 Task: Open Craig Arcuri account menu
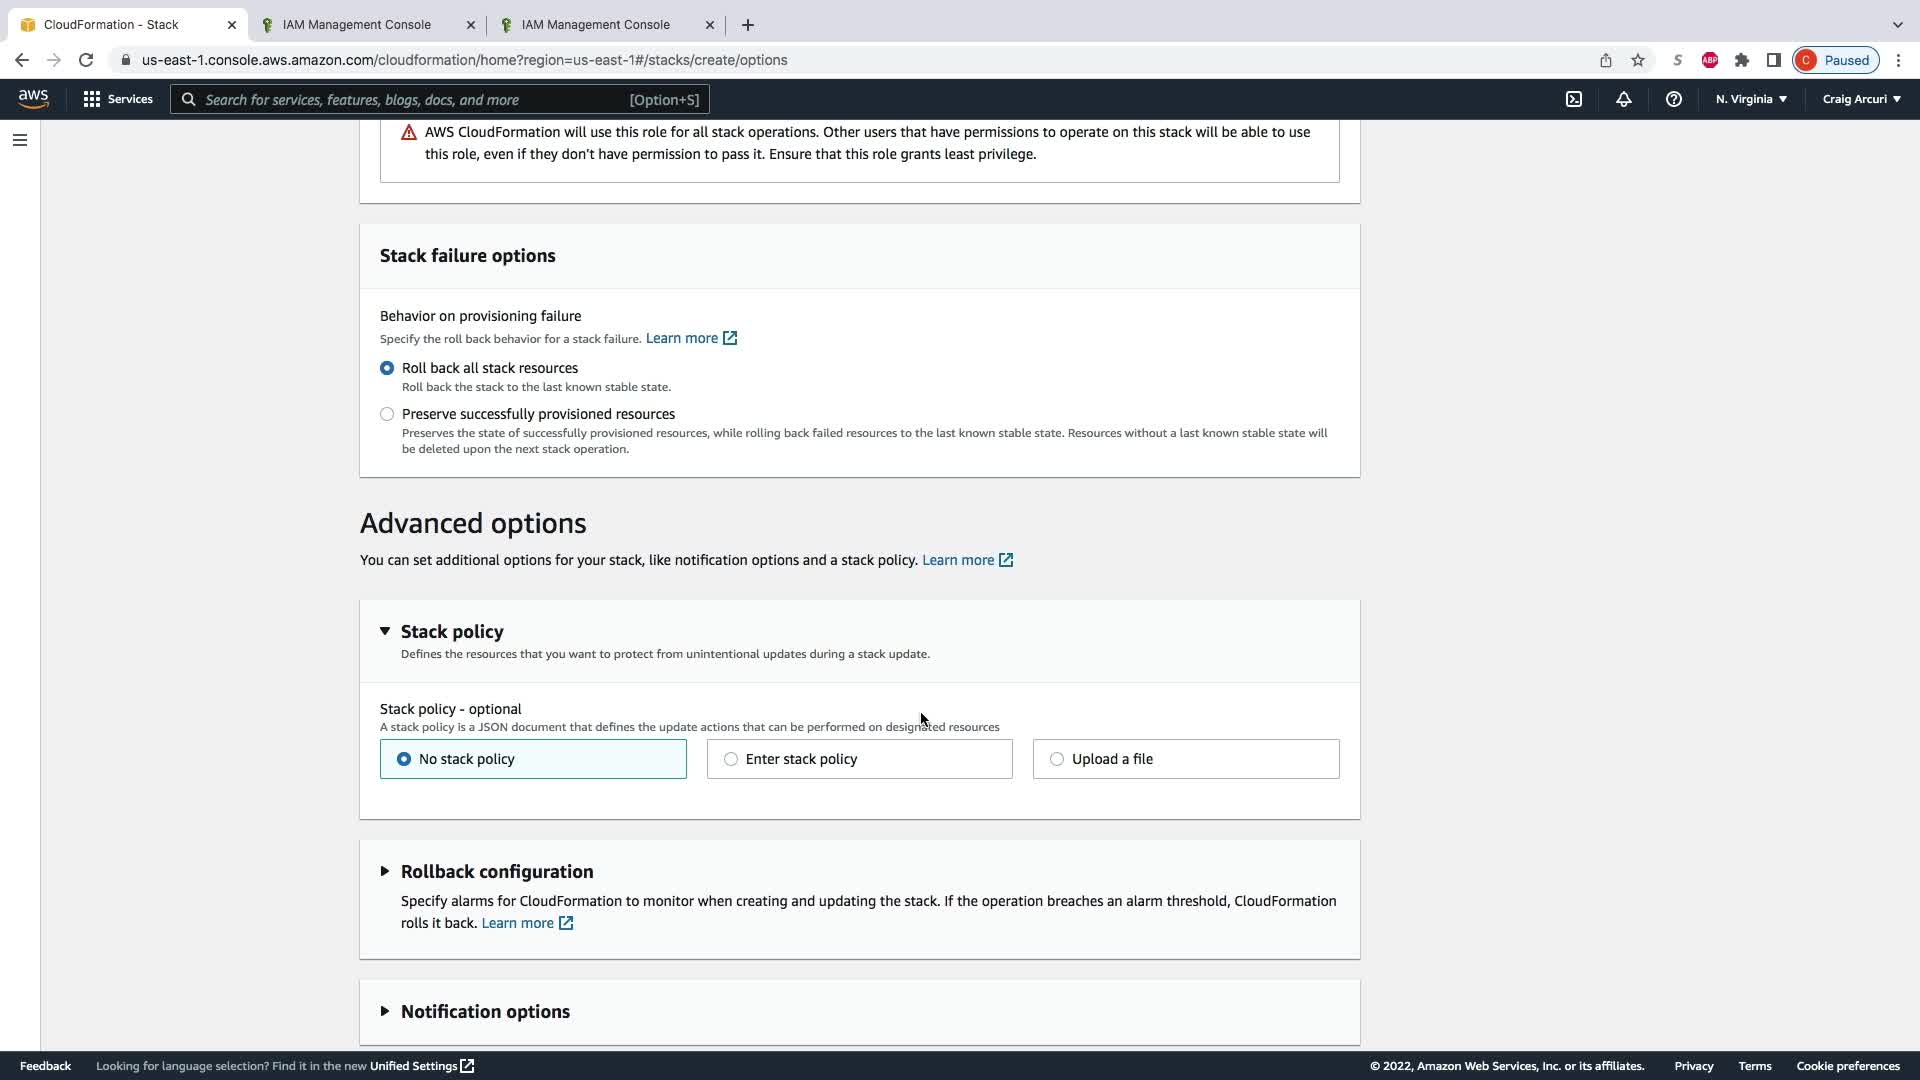click(1861, 99)
